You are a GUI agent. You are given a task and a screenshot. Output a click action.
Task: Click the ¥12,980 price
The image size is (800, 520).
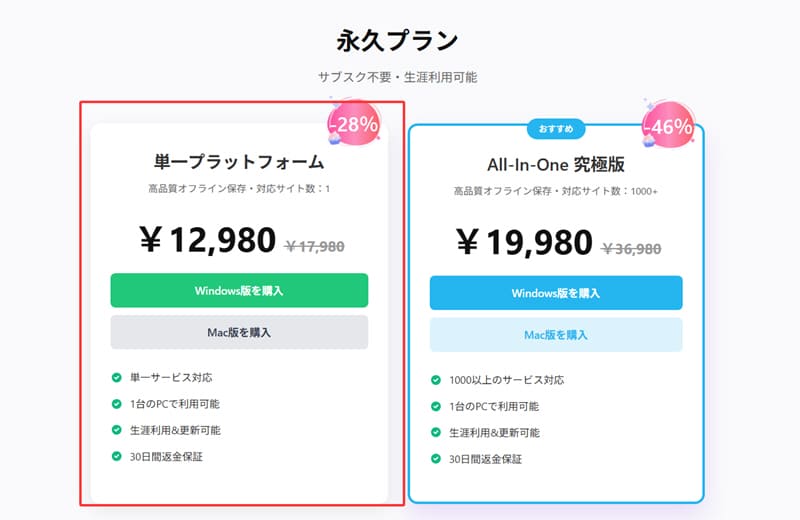tap(208, 240)
